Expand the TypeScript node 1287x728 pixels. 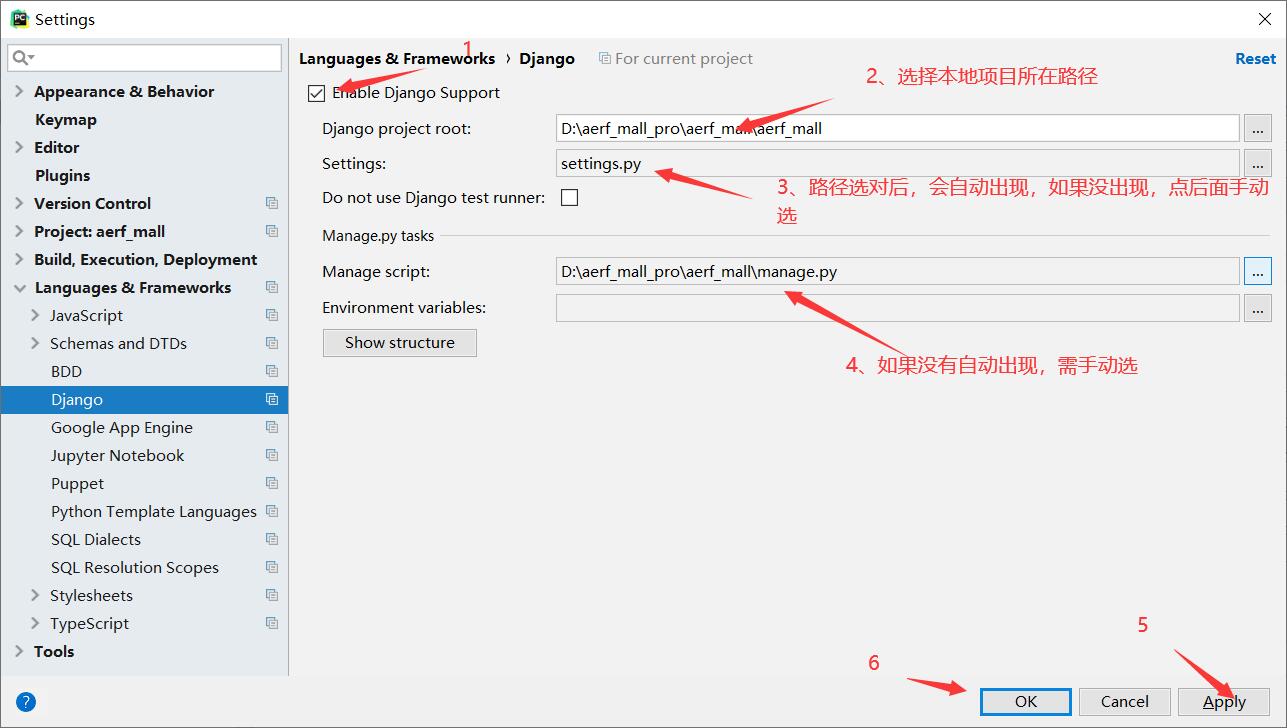click(x=36, y=623)
